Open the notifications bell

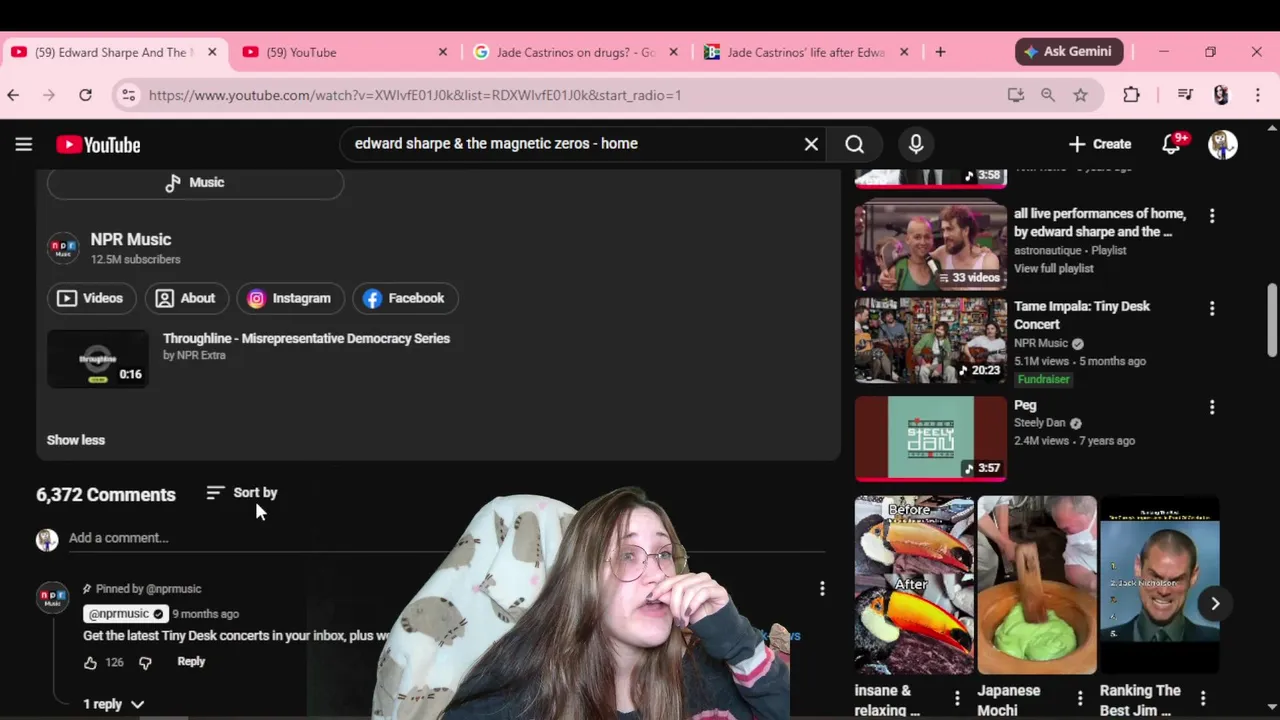[x=1173, y=144]
